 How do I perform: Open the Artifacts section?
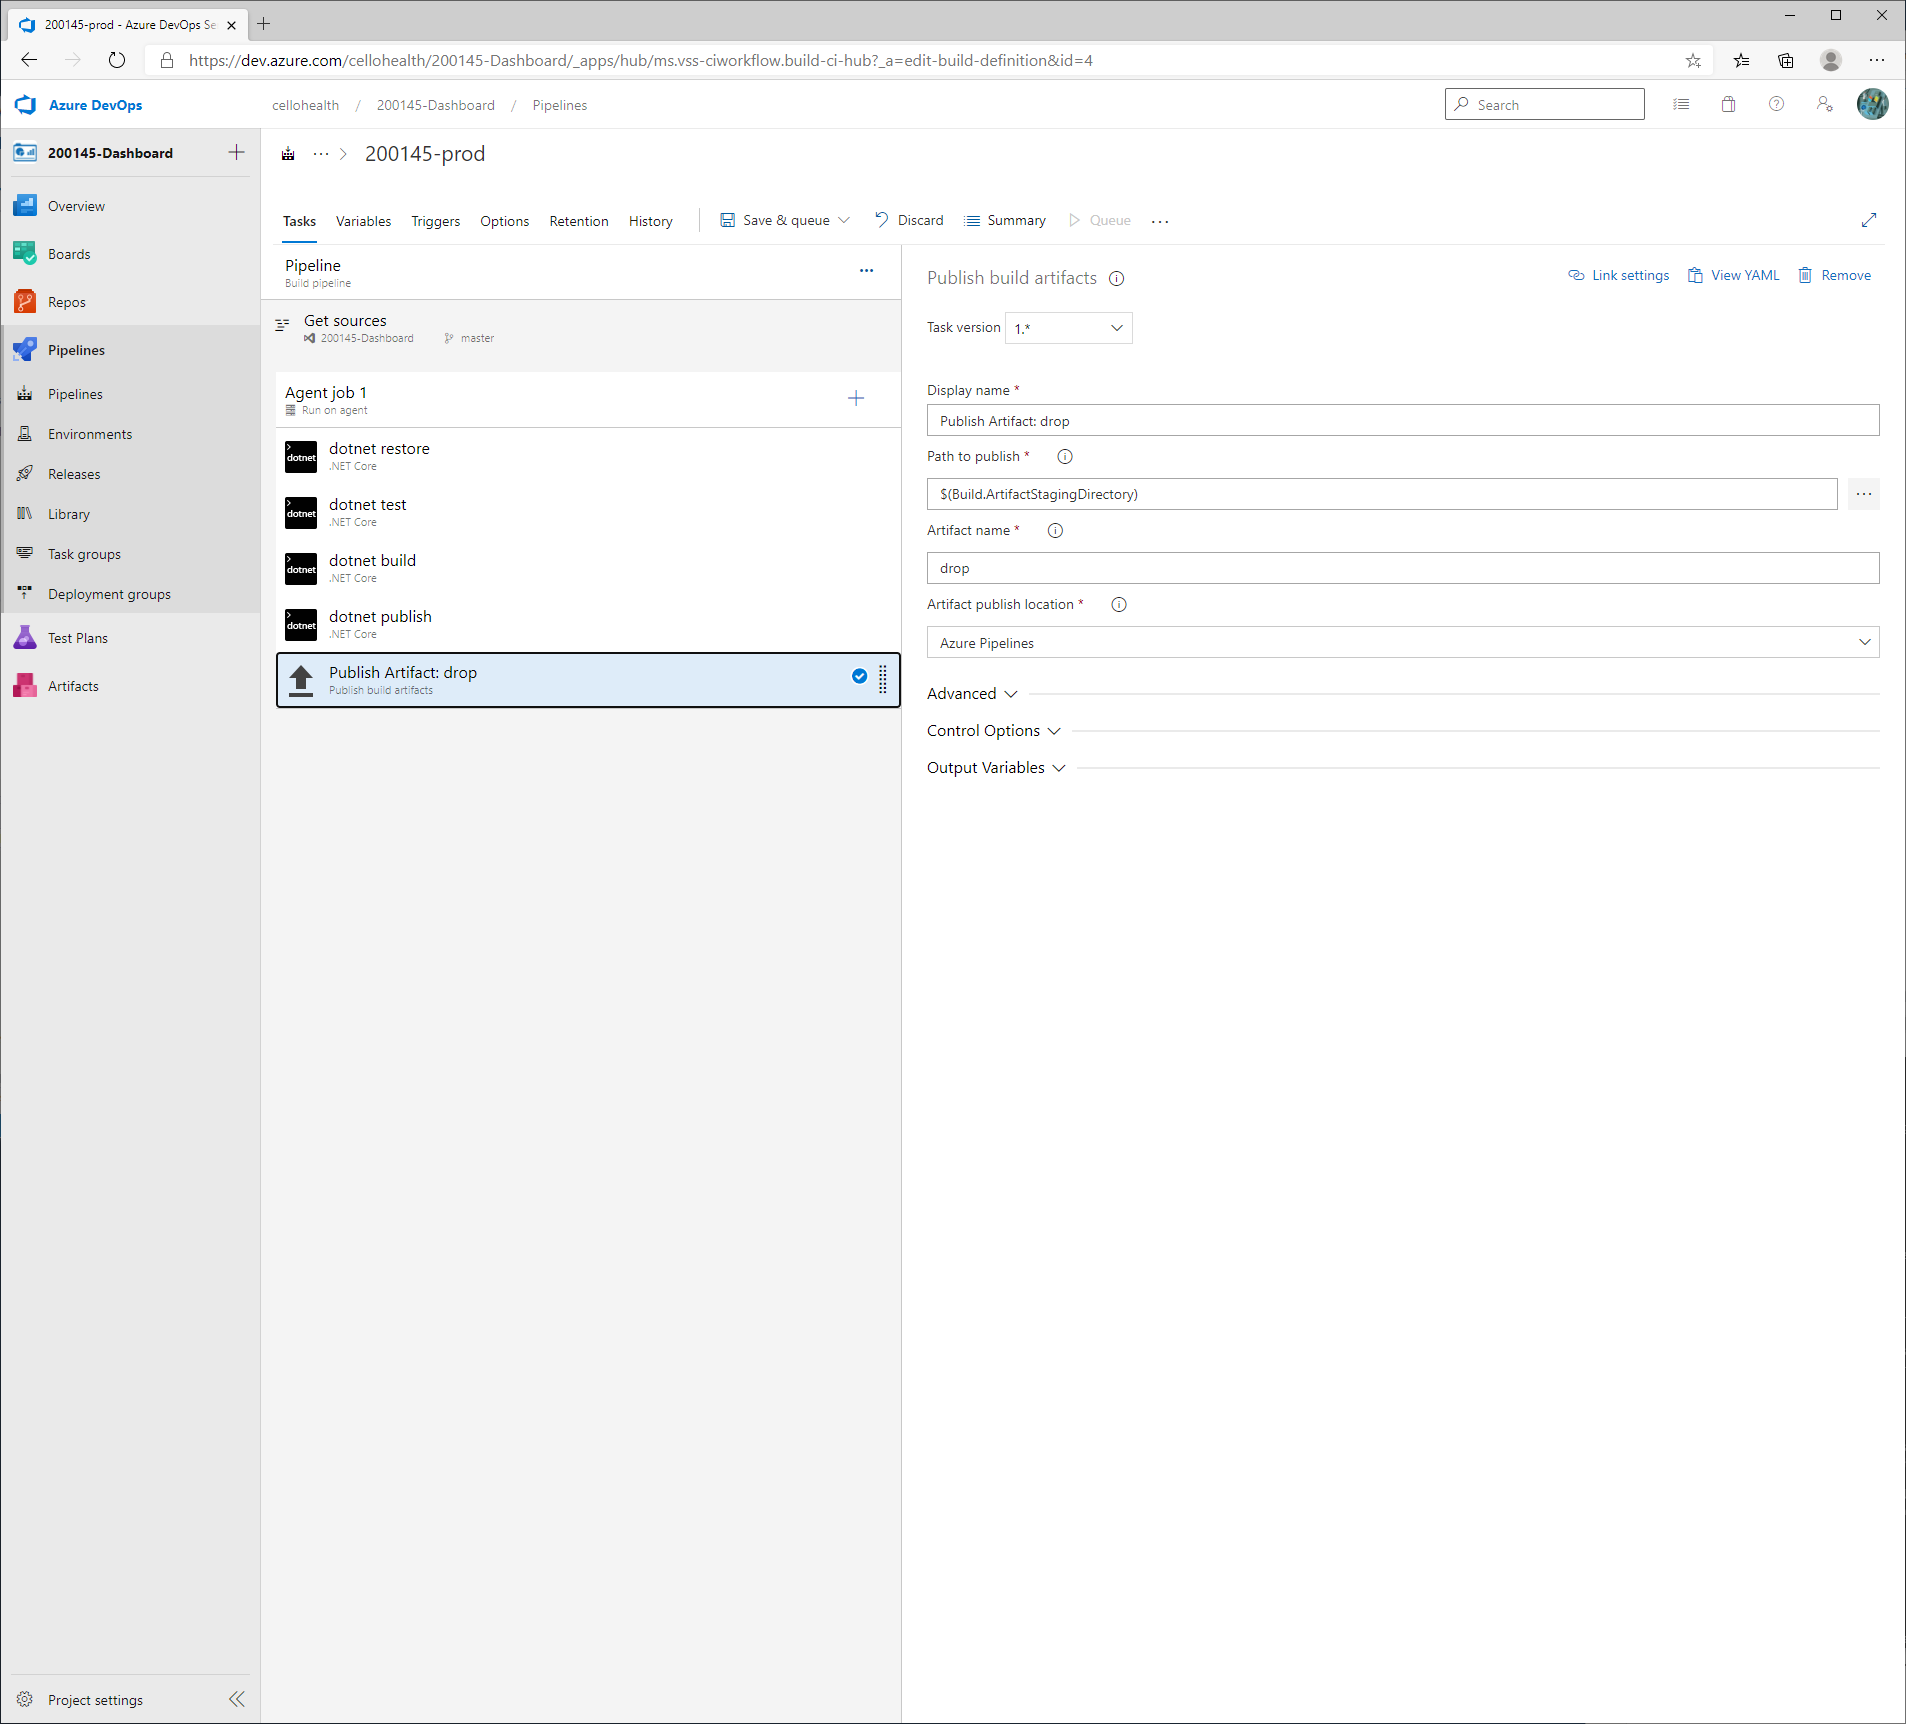point(71,685)
